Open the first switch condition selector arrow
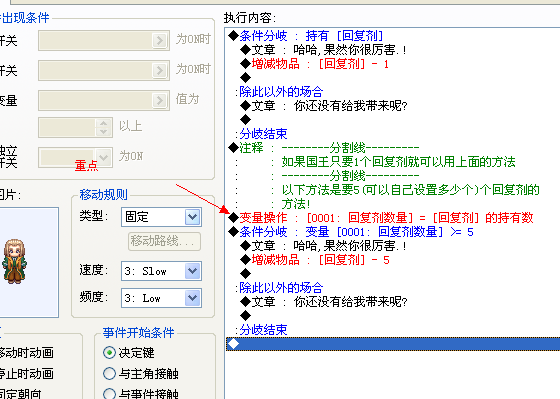 pyautogui.click(x=160, y=40)
